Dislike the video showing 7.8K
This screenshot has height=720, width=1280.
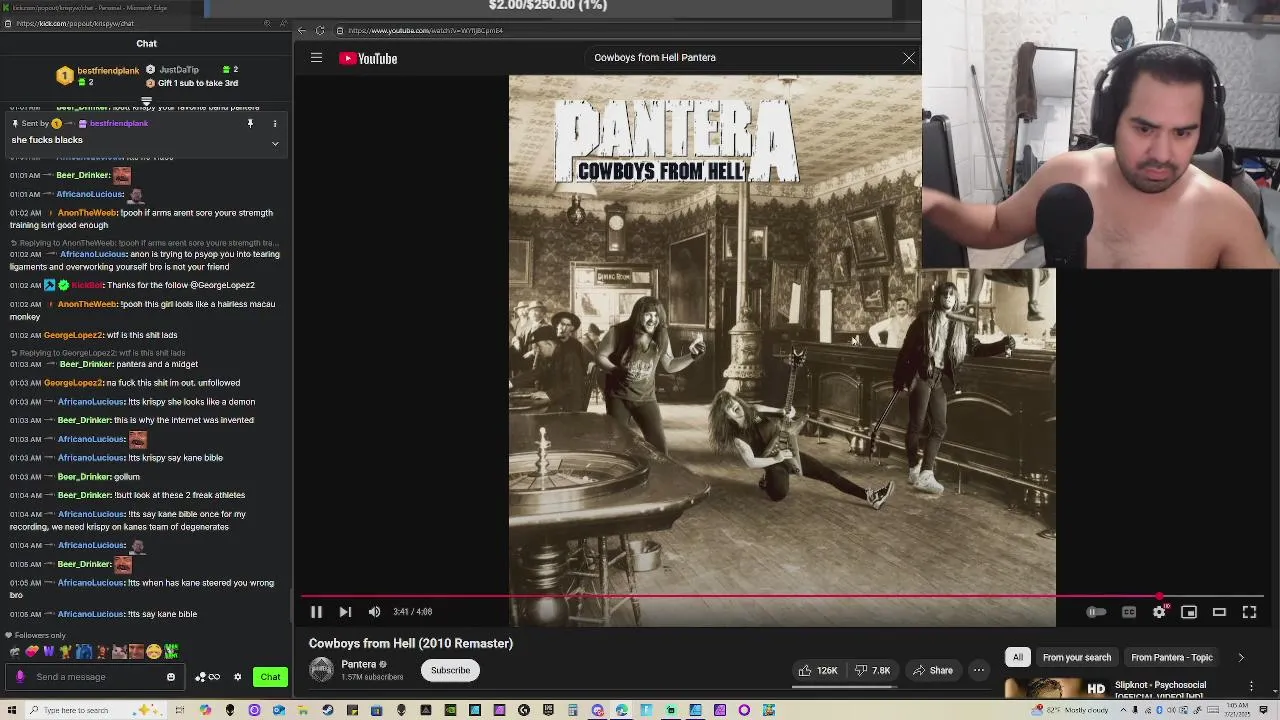873,670
